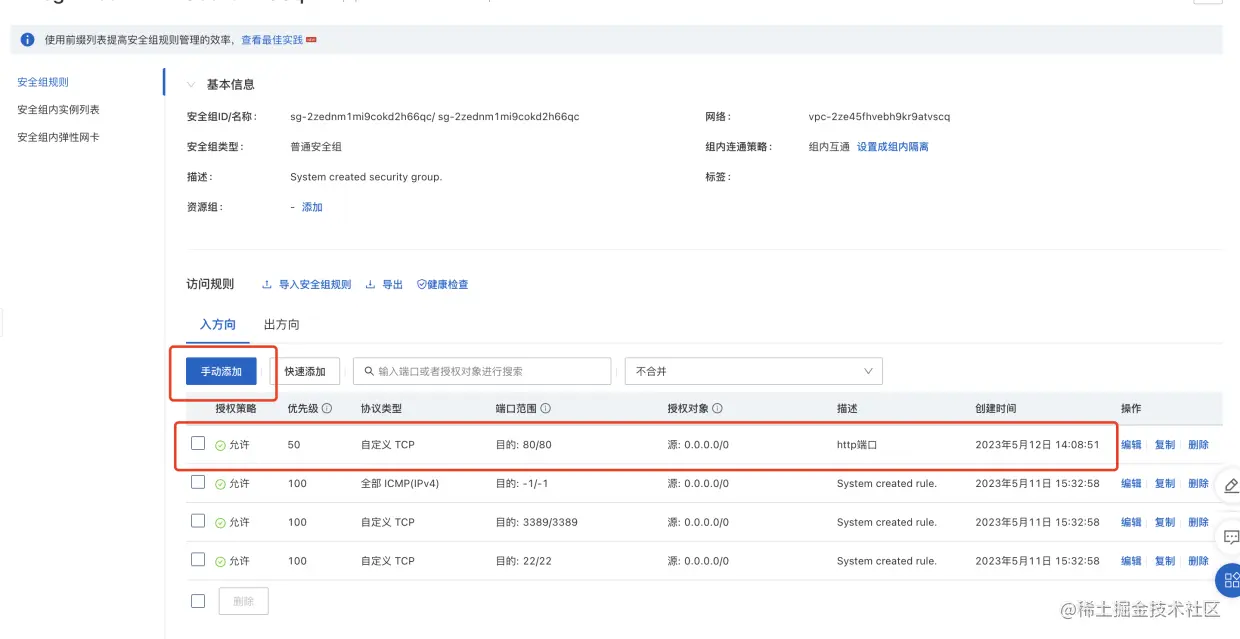
Task: Click 编辑 for the 22/22 rule
Action: (x=1131, y=562)
